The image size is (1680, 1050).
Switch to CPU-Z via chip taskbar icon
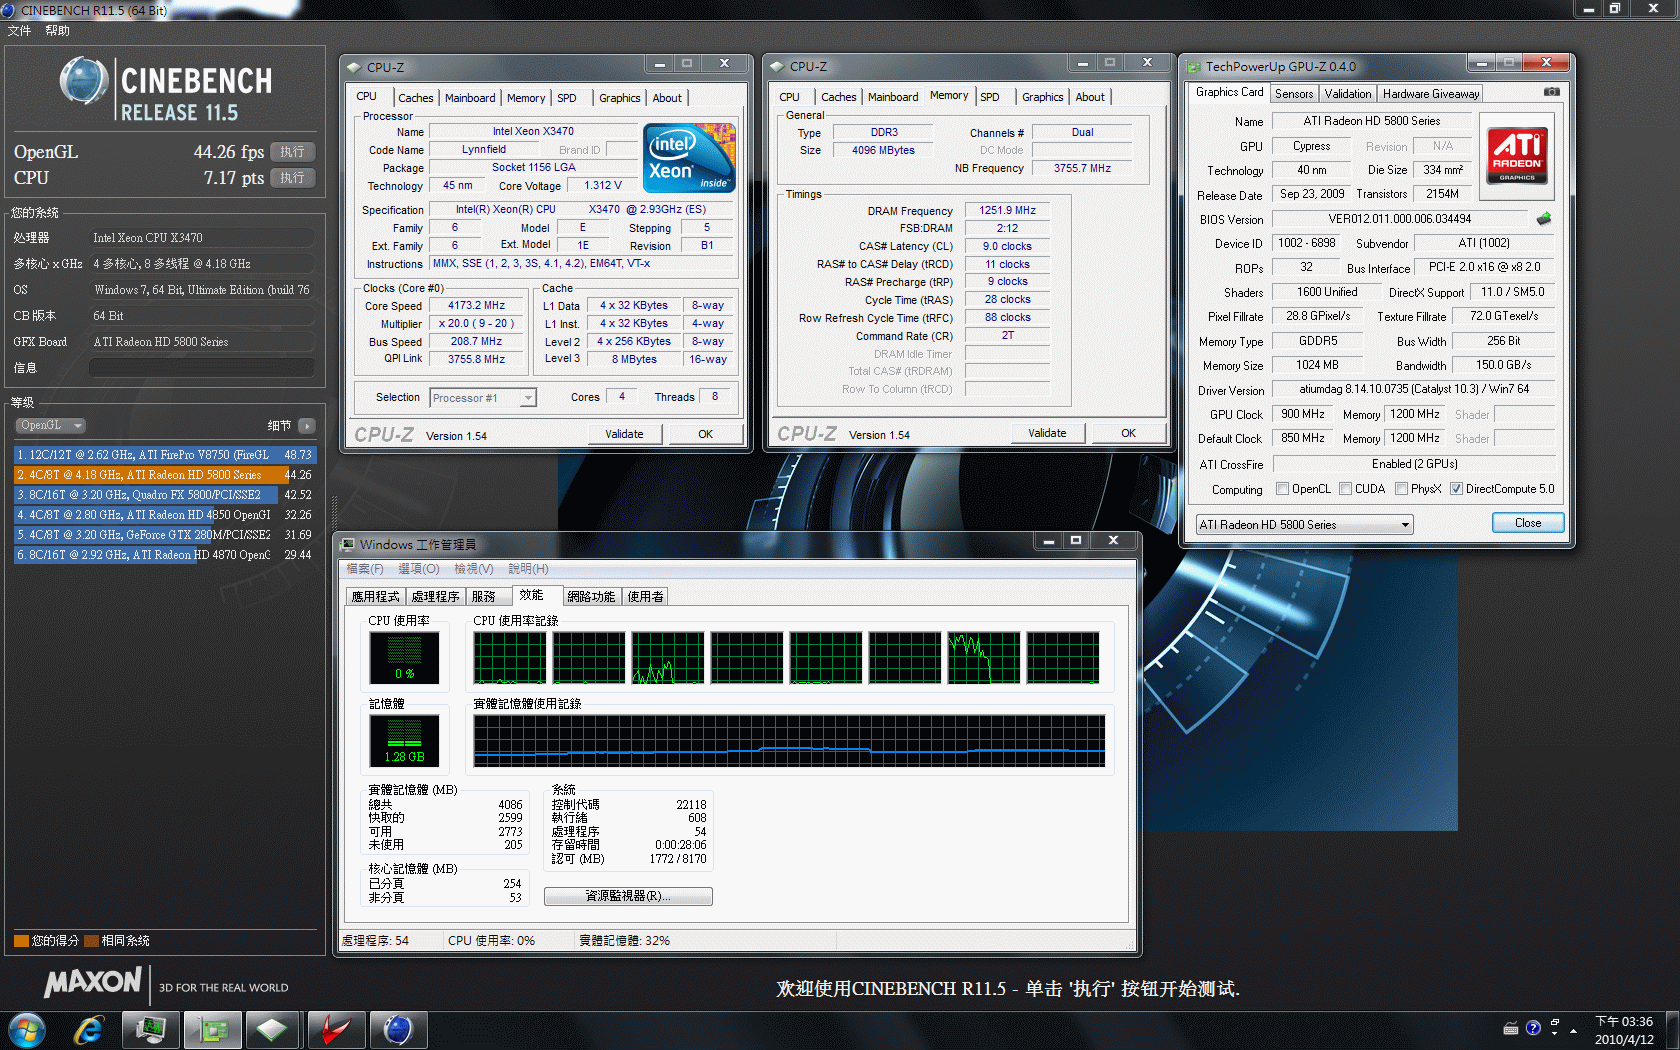pos(272,1030)
